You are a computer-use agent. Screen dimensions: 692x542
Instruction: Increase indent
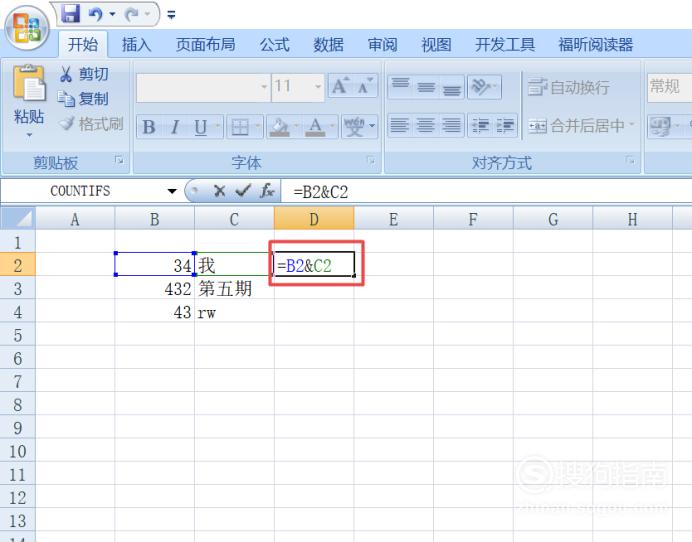pyautogui.click(x=505, y=125)
